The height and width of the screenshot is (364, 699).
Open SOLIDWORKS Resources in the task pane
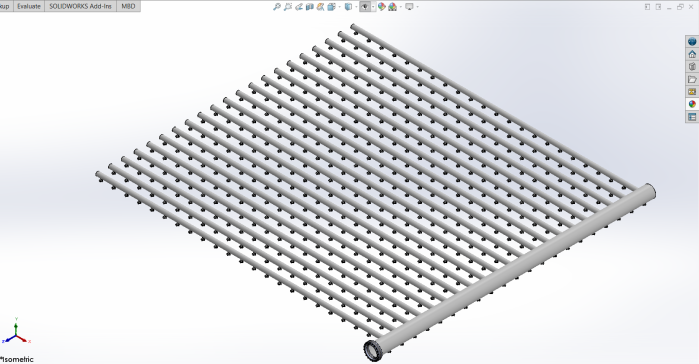[x=692, y=41]
